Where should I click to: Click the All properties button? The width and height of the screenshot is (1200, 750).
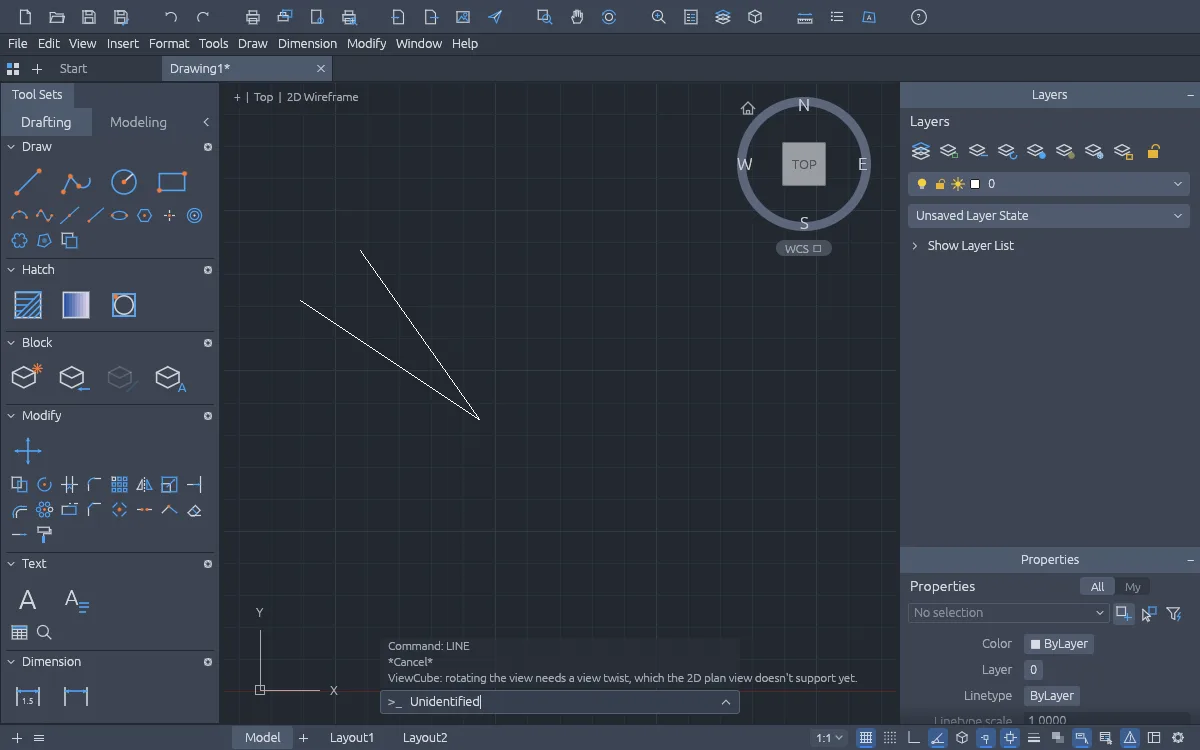click(x=1098, y=587)
